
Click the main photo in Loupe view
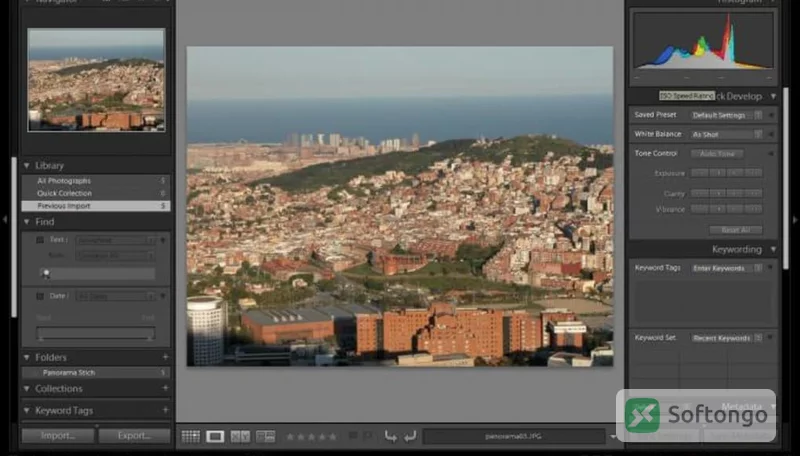(400, 206)
